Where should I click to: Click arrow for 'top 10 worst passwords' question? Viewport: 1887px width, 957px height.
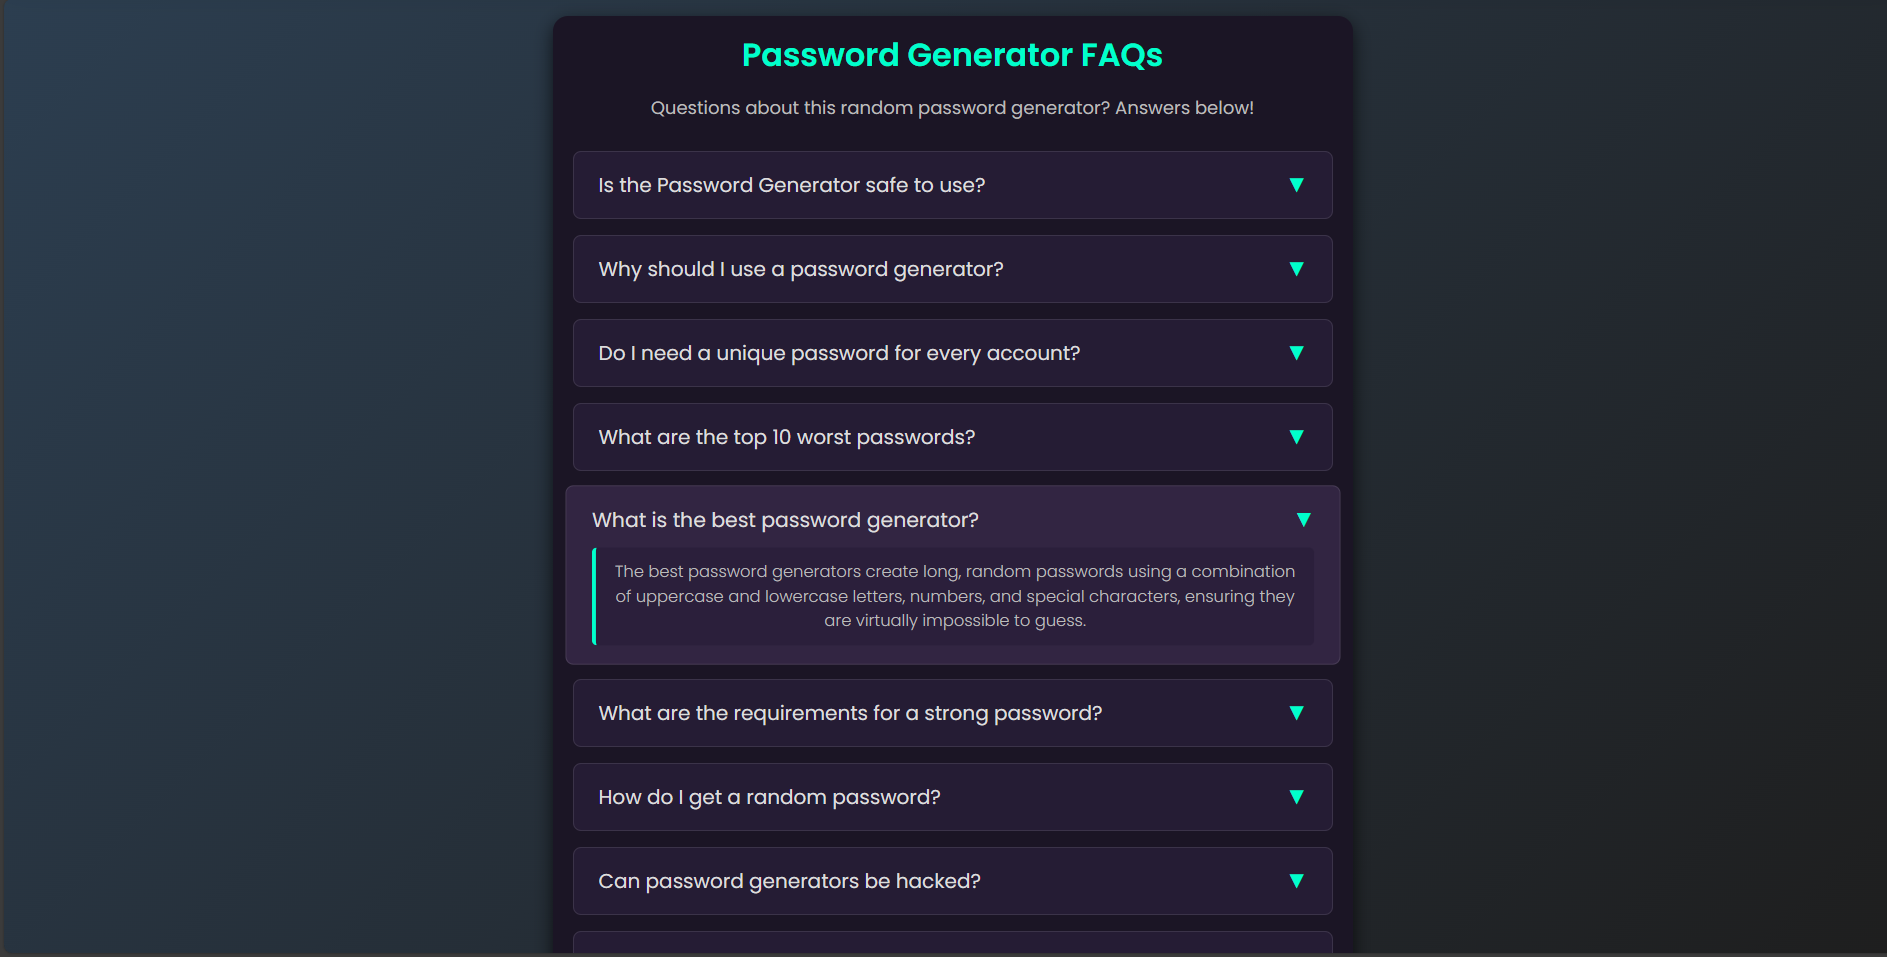(1296, 437)
